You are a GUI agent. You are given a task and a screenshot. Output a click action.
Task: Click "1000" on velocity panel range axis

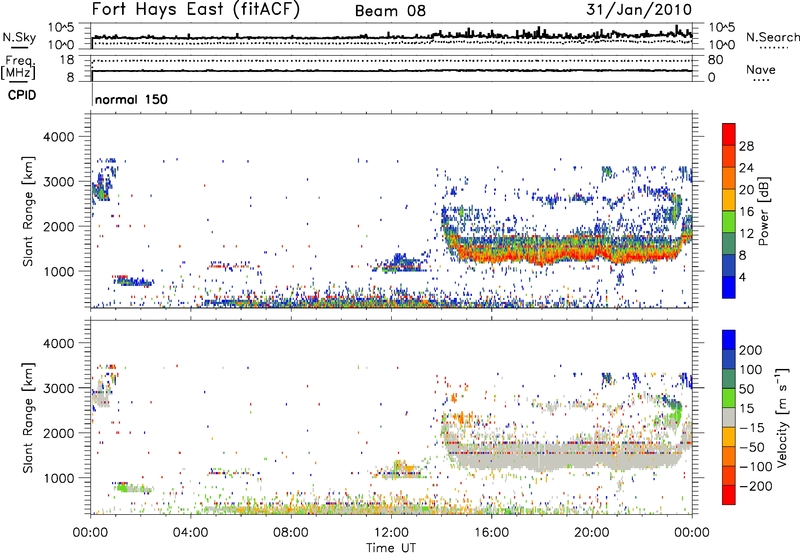click(x=58, y=478)
